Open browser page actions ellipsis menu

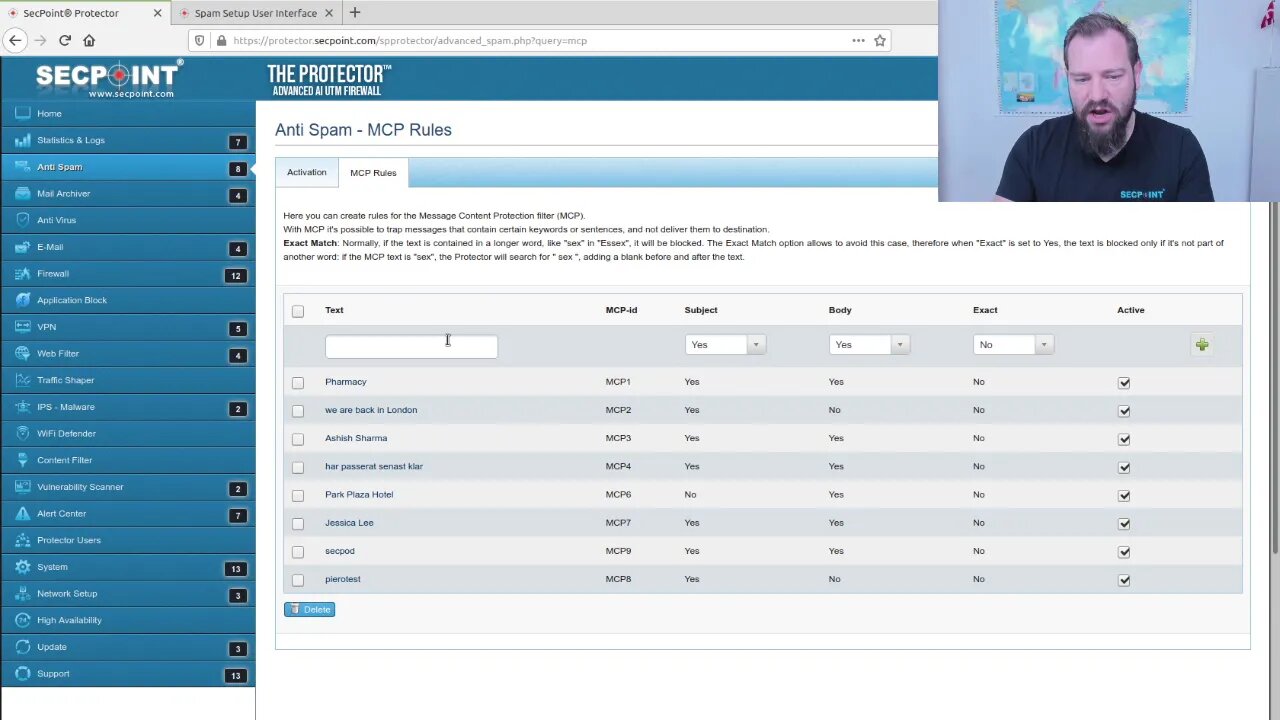click(858, 40)
